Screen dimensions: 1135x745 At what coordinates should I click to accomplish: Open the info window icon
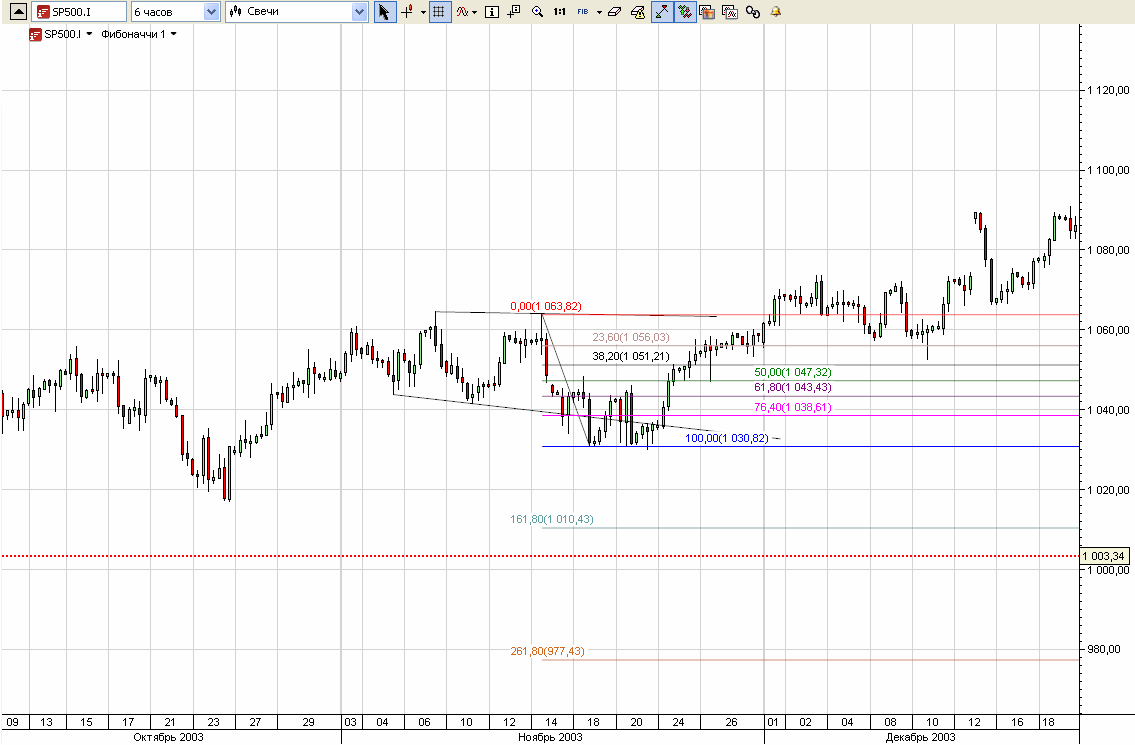pos(491,12)
